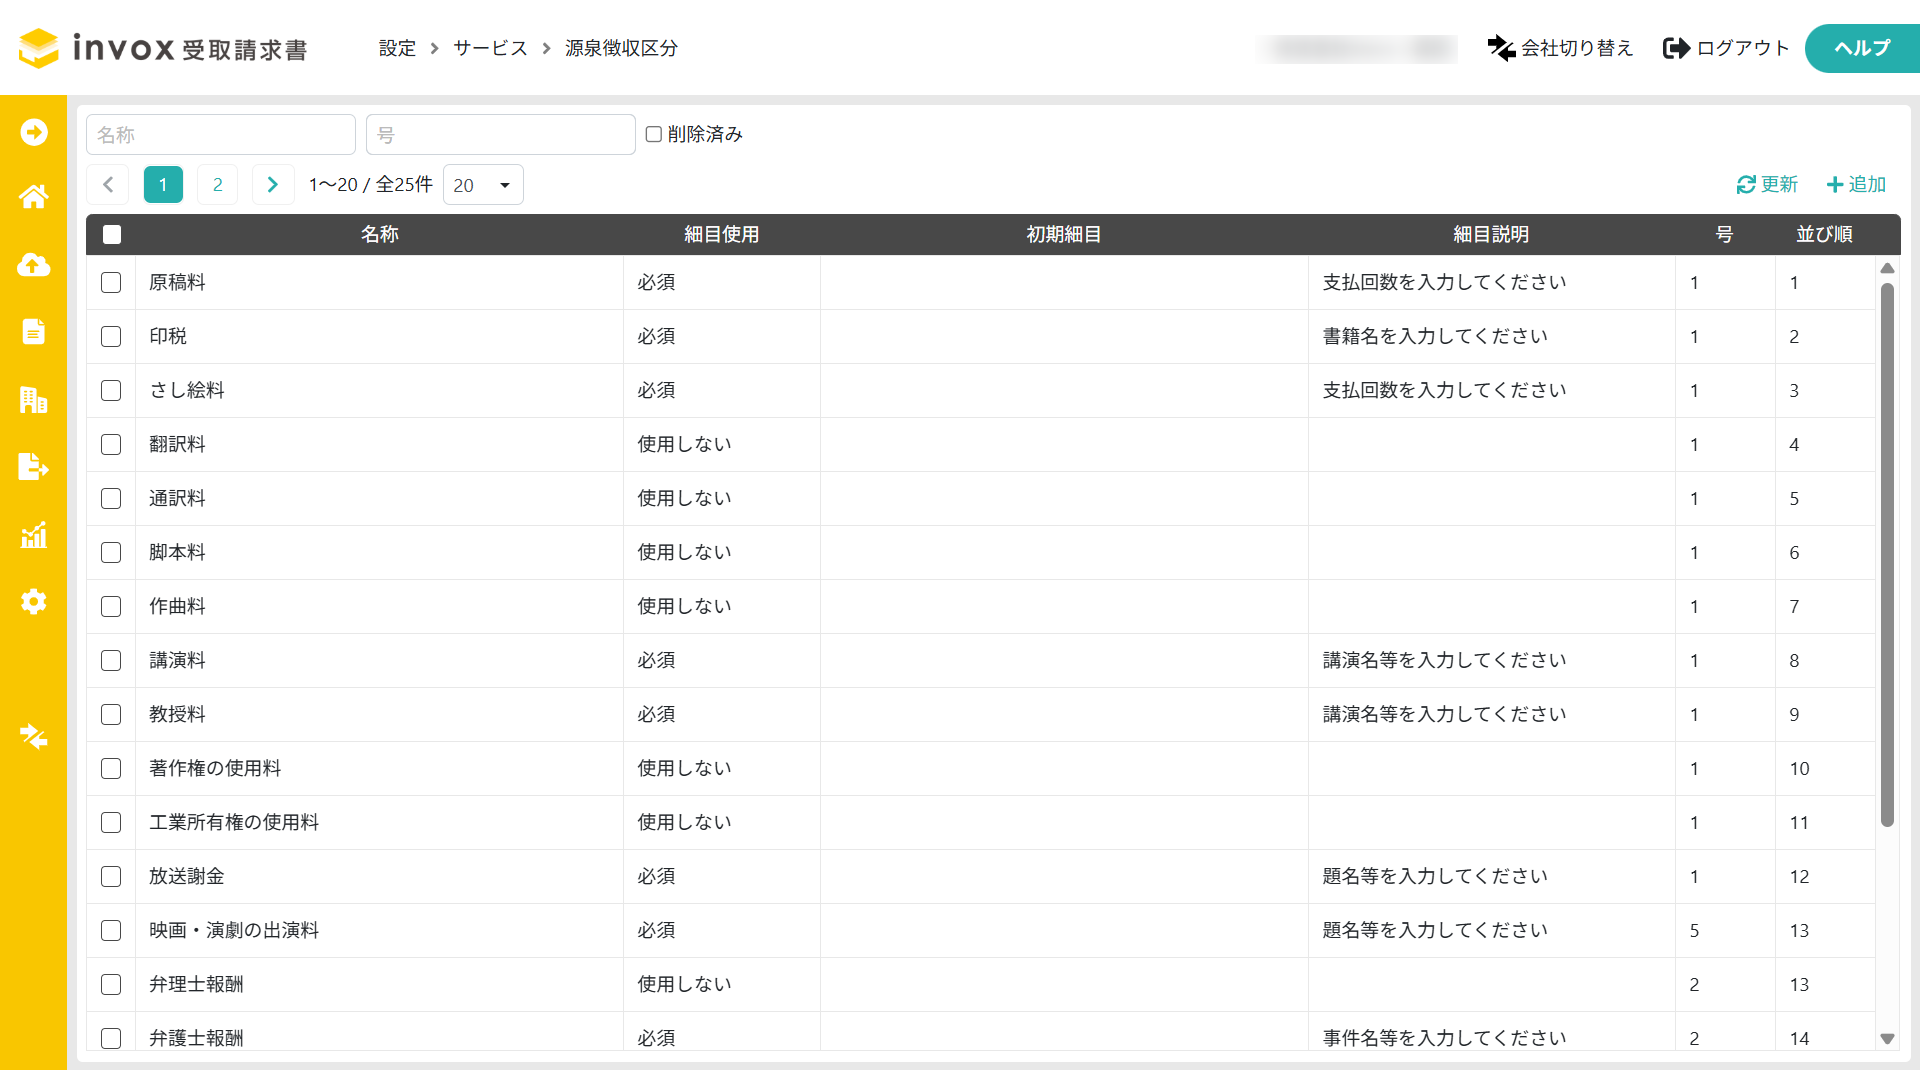The height and width of the screenshot is (1070, 1920).
Task: Select the building icon in sidebar
Action: [x=33, y=400]
